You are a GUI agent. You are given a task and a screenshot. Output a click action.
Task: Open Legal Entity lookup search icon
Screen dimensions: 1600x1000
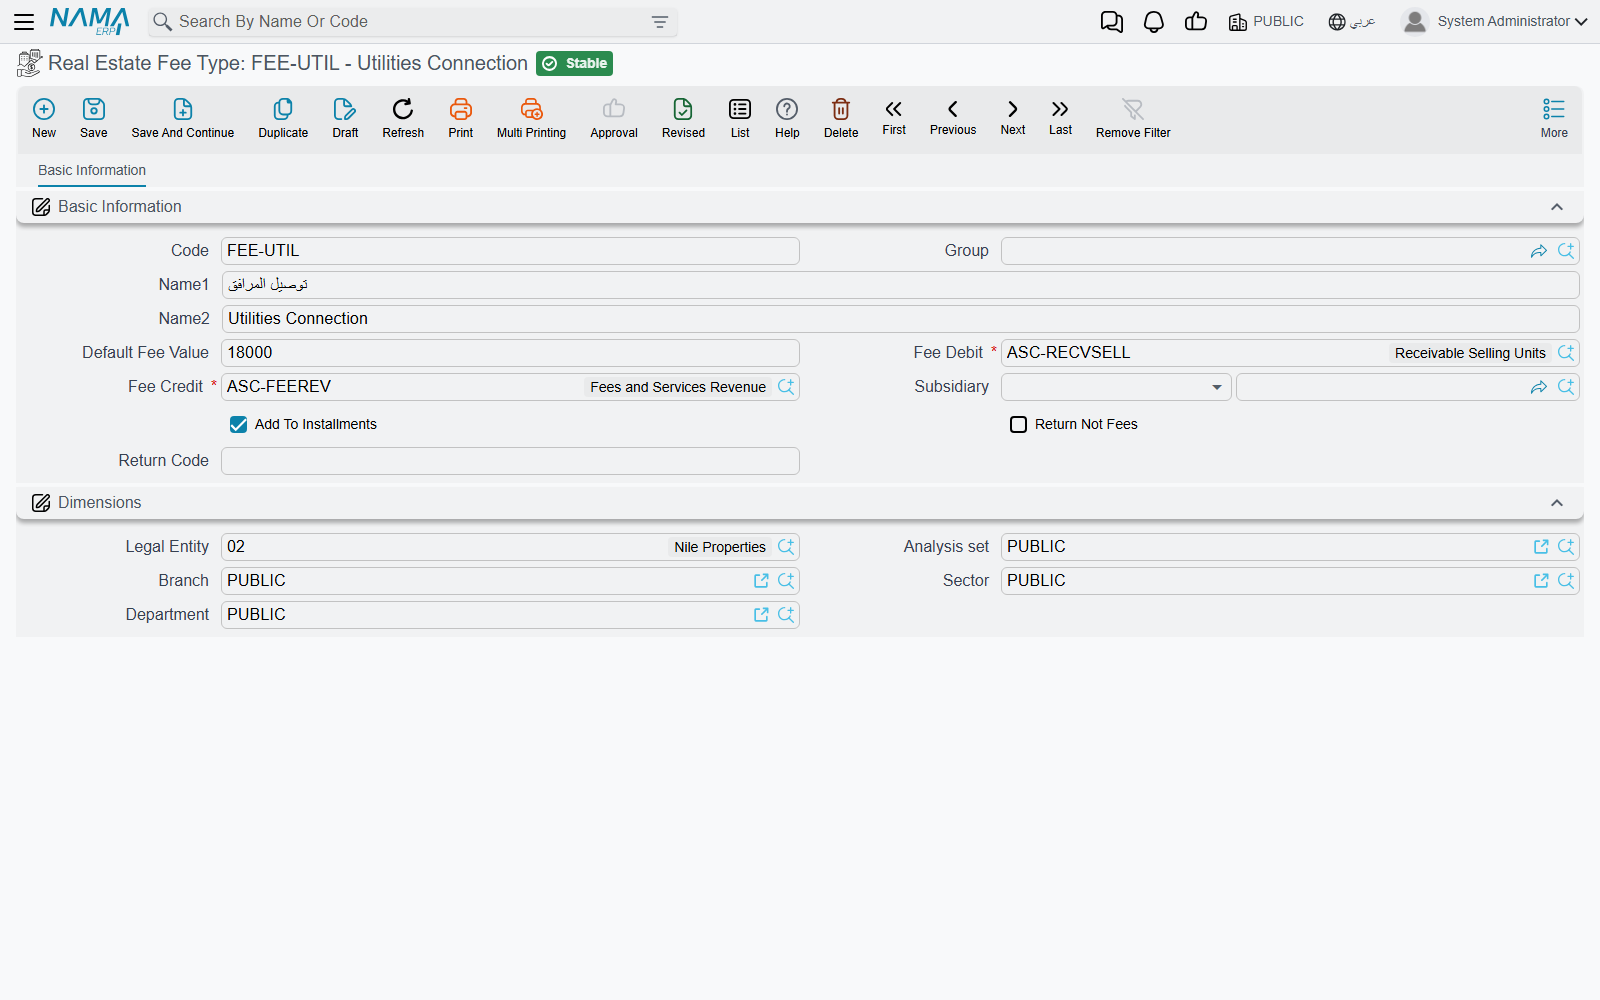click(x=786, y=547)
